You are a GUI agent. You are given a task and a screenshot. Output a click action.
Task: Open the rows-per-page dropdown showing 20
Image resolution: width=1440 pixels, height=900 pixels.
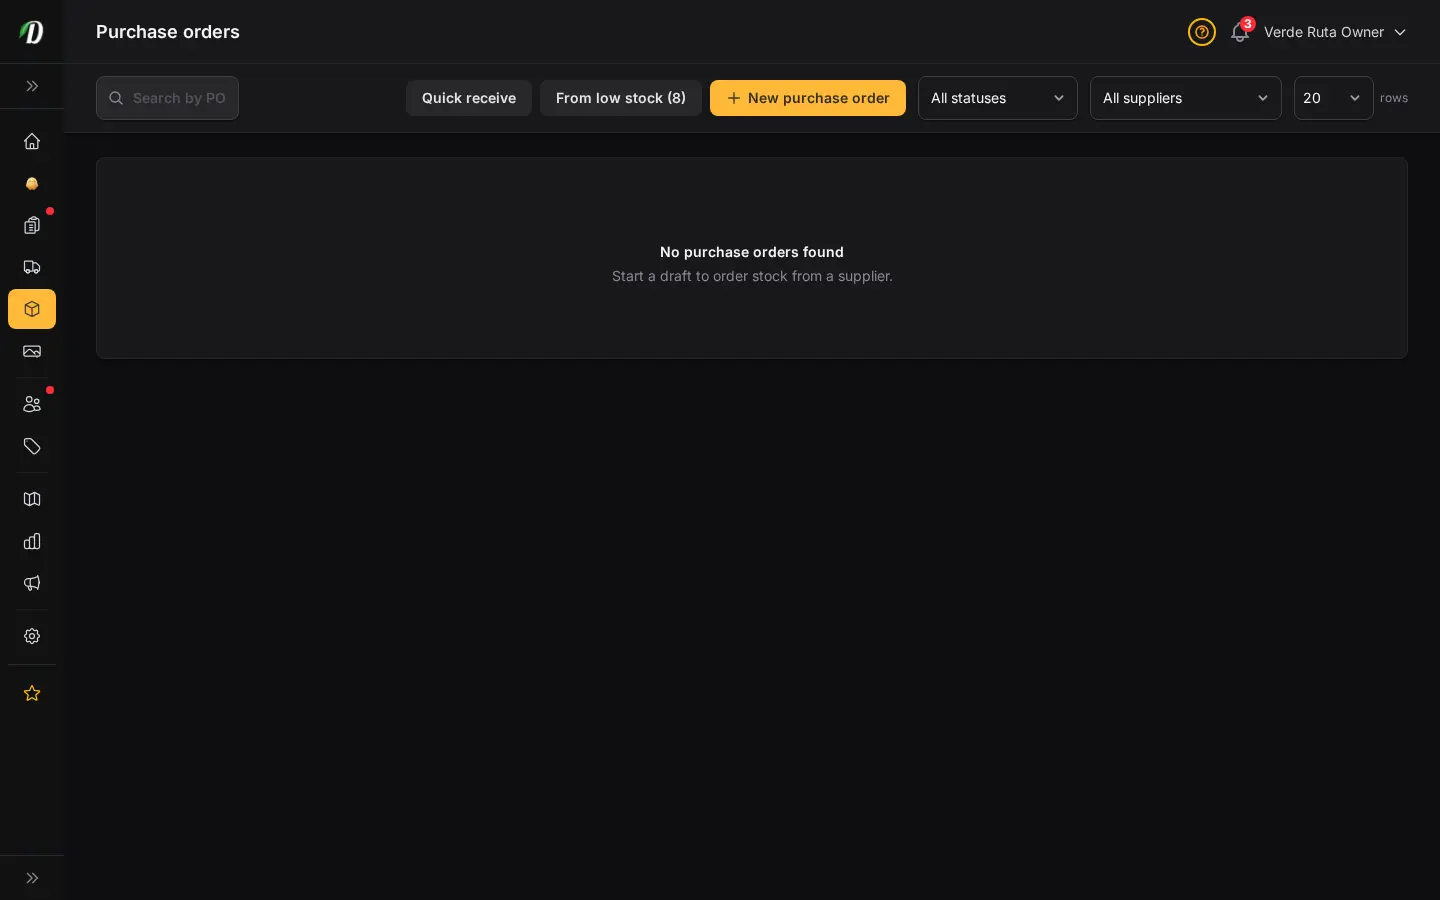[x=1334, y=98]
